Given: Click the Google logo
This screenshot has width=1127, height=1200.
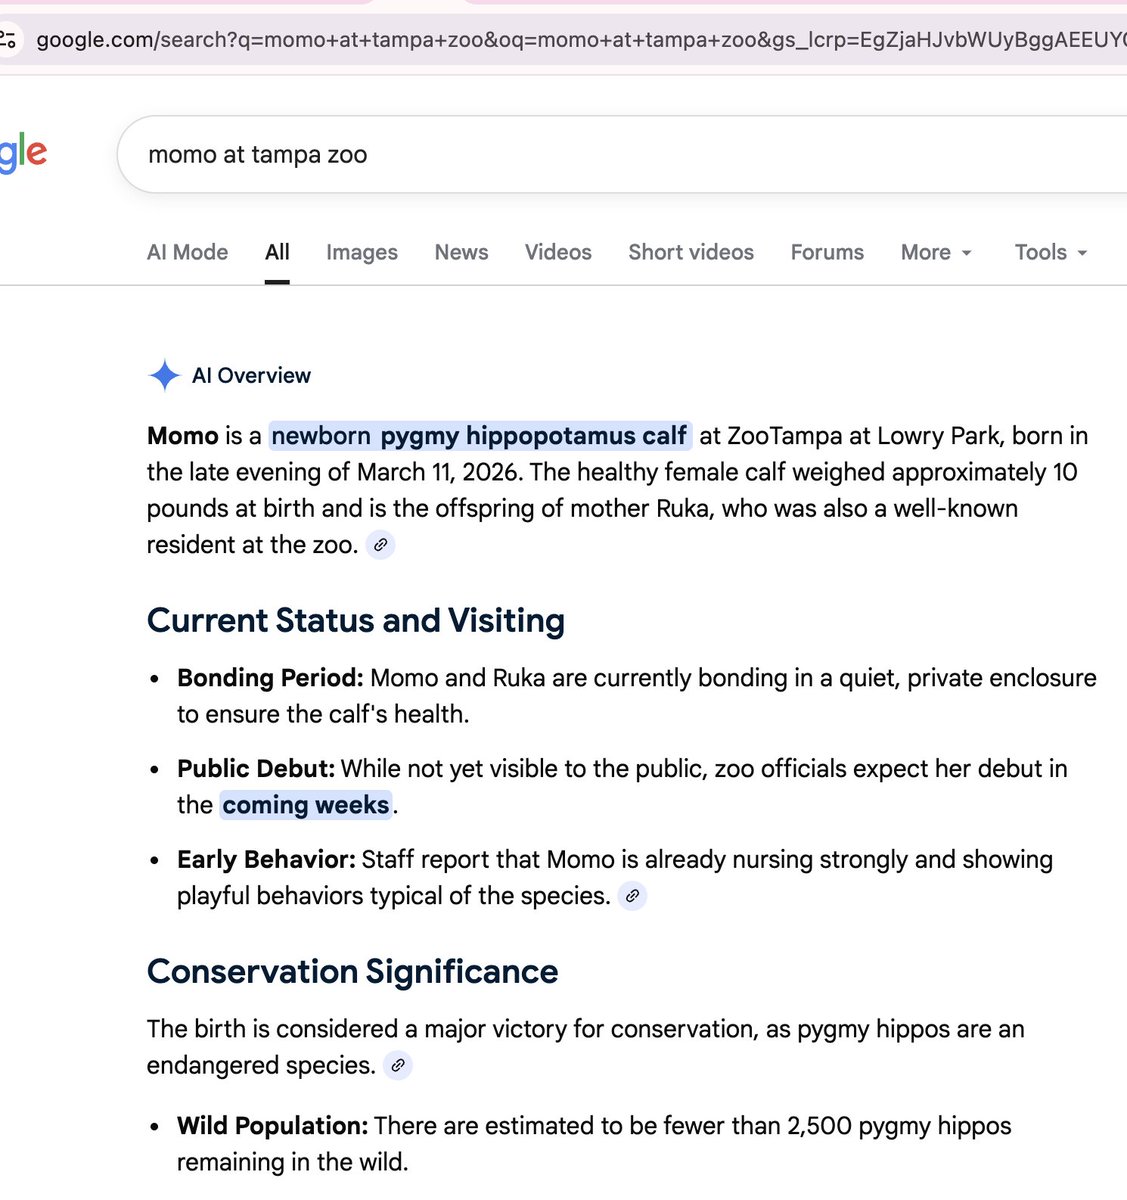Looking at the screenshot, I should [x=22, y=153].
